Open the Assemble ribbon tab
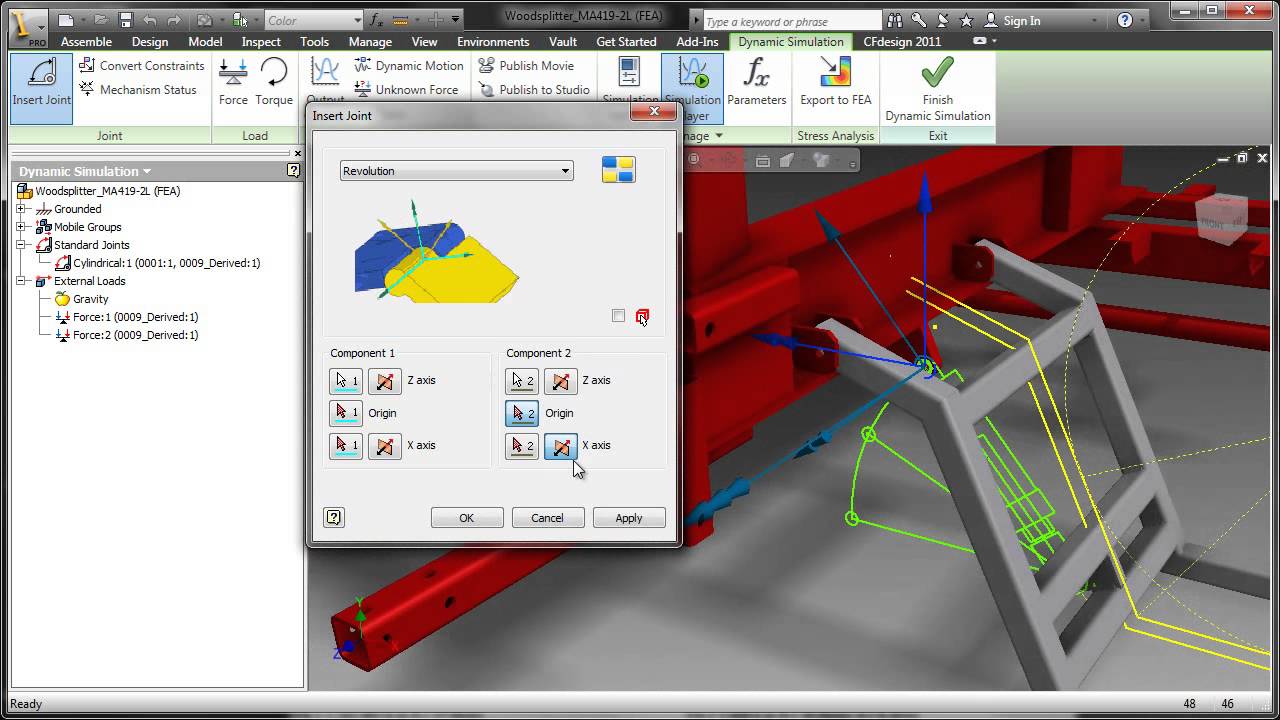The image size is (1280, 720). (x=86, y=42)
